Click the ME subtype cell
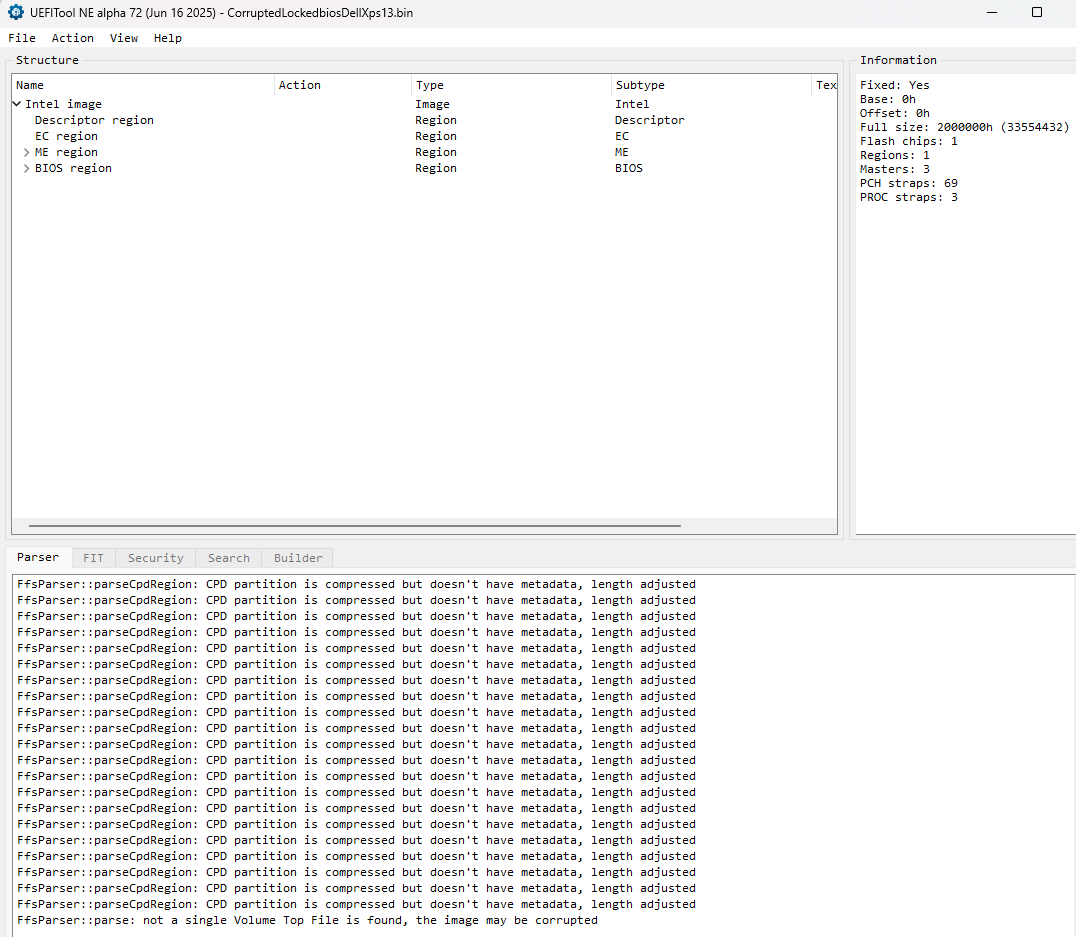 622,152
